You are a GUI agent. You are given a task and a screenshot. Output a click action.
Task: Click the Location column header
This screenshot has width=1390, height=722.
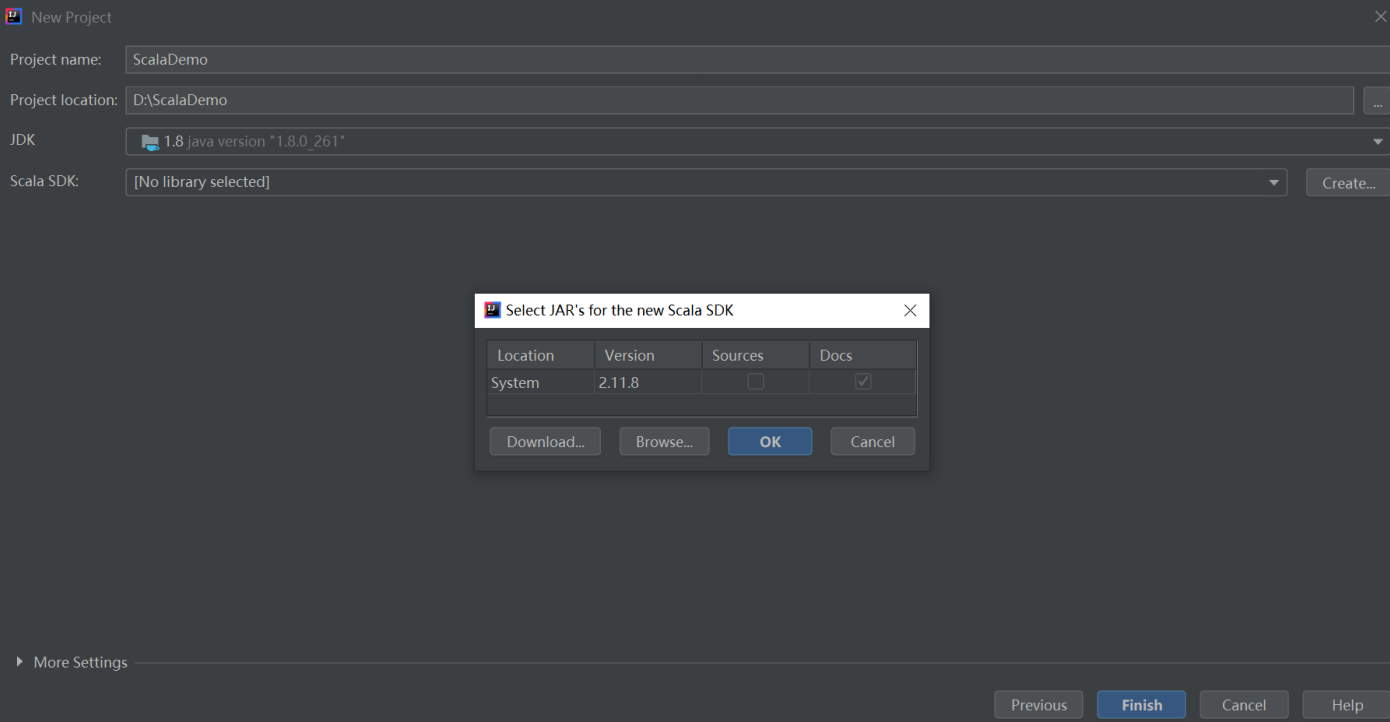pos(540,355)
